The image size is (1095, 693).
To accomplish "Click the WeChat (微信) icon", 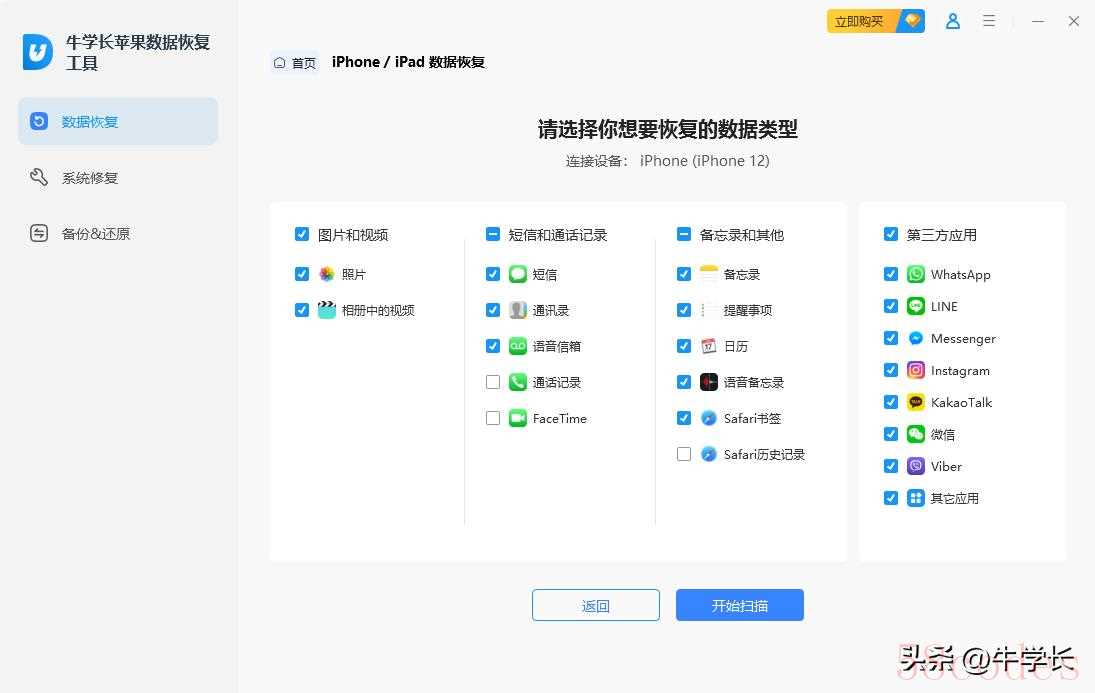I will [x=916, y=434].
